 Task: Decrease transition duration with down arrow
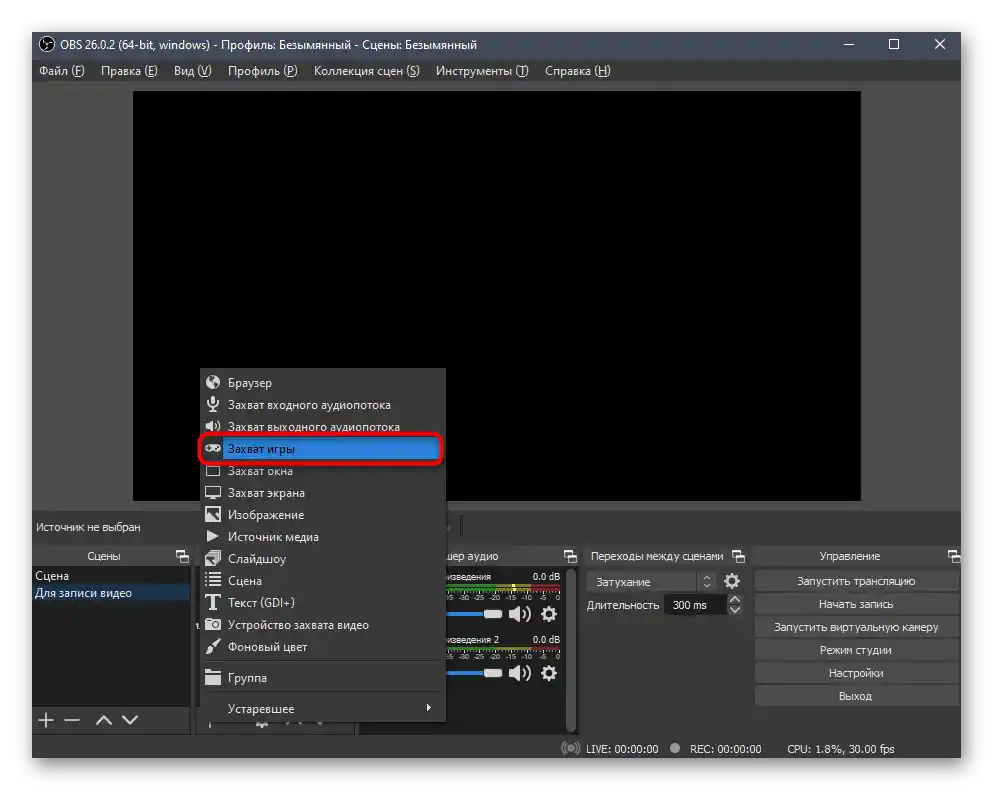click(x=735, y=610)
